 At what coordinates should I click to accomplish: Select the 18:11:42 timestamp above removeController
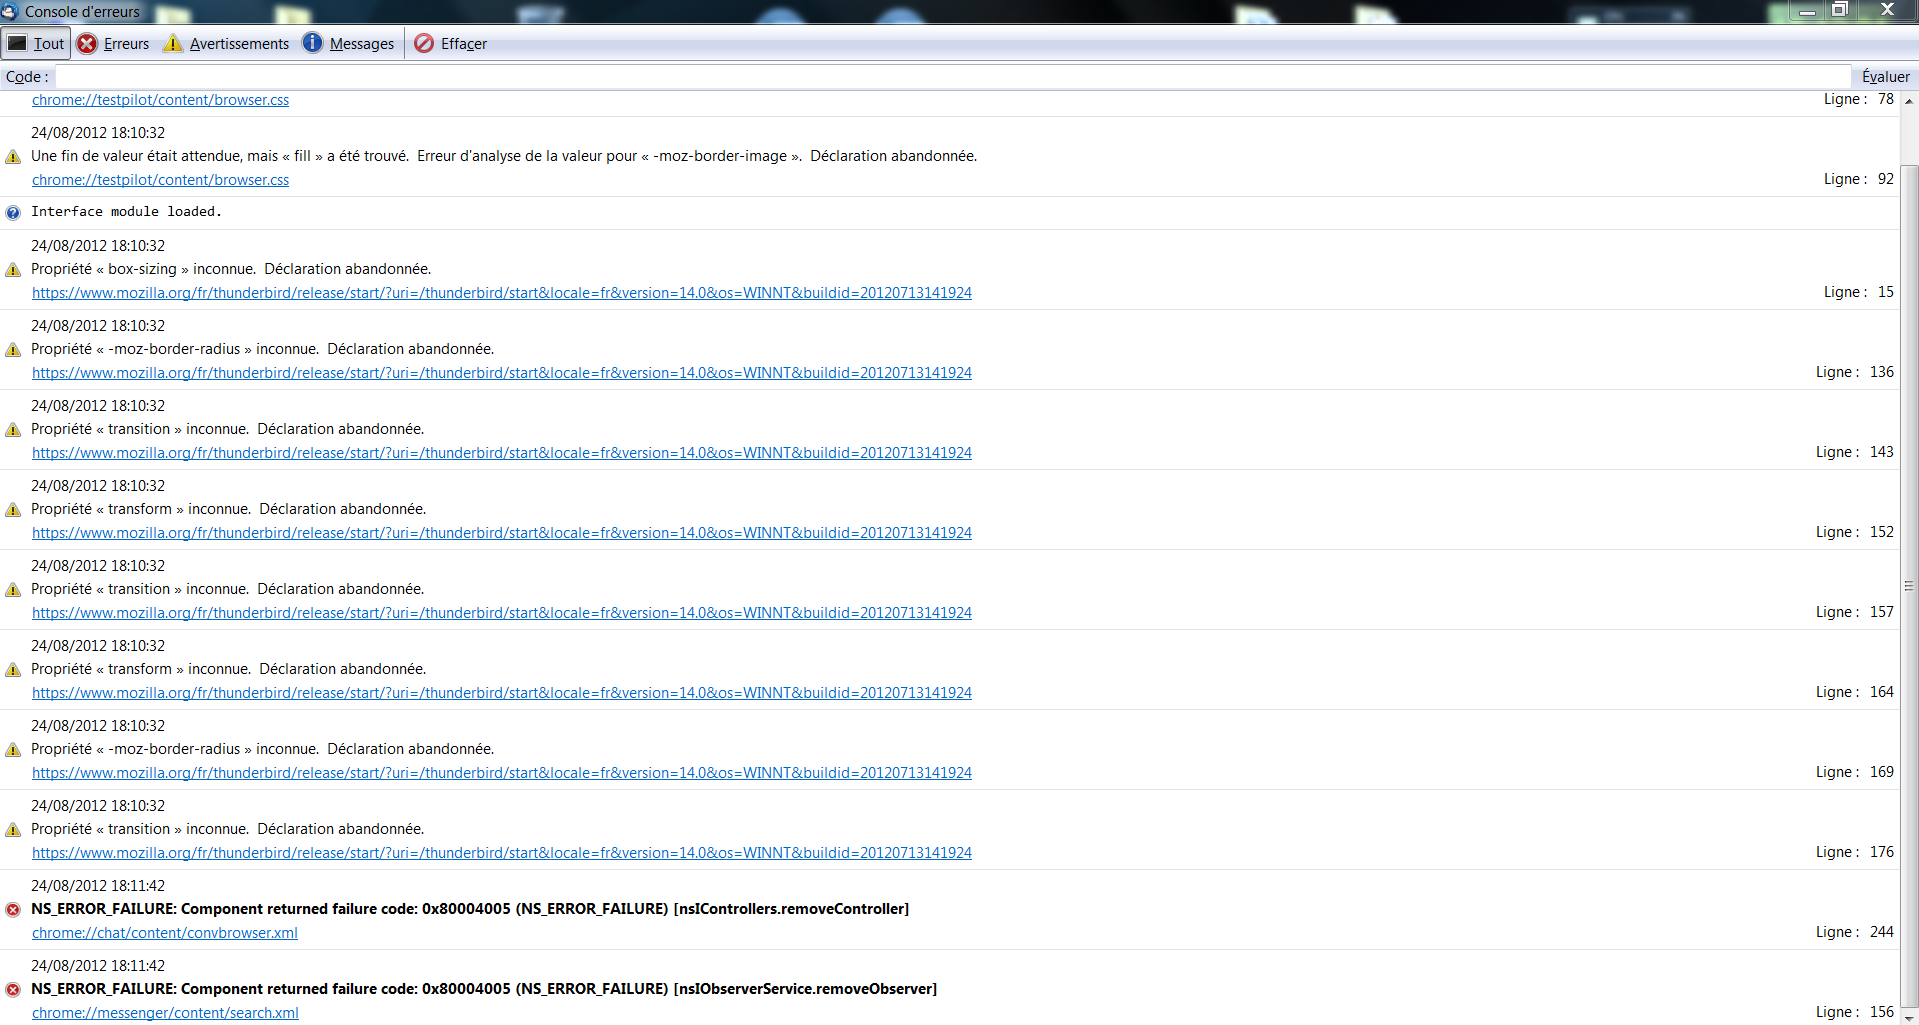click(98, 886)
